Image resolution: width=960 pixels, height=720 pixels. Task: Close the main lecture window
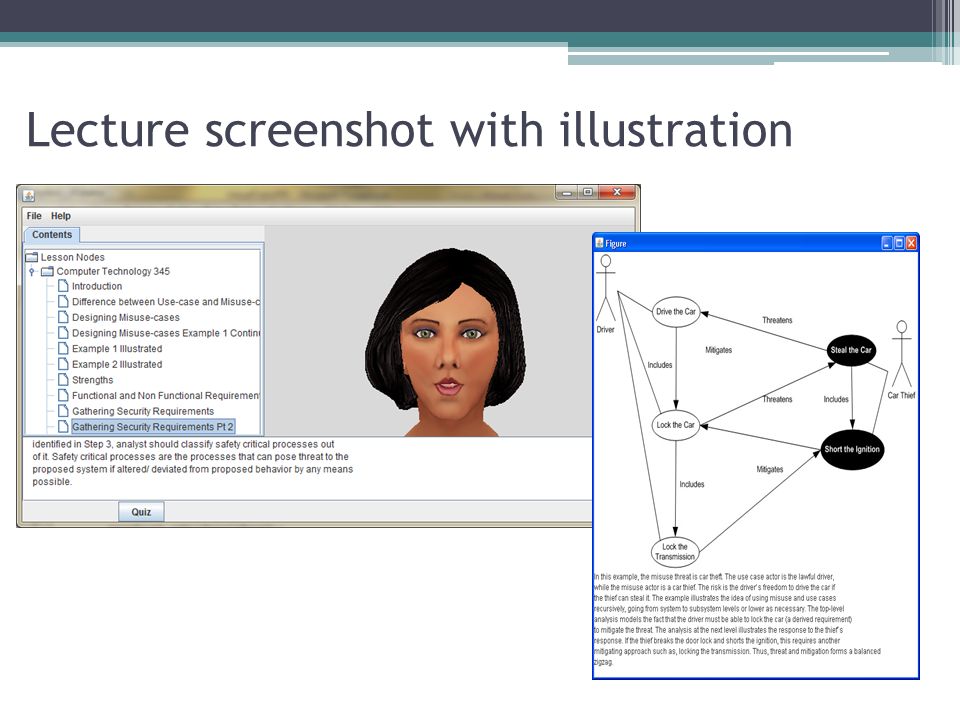617,192
